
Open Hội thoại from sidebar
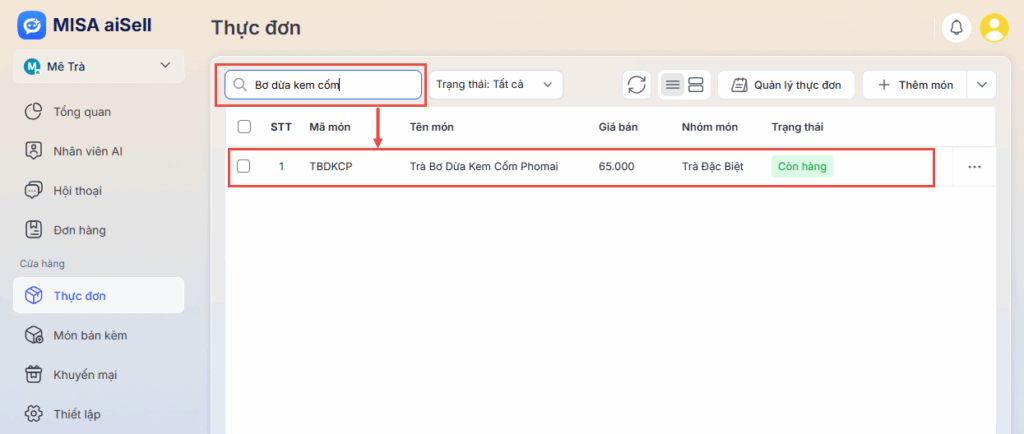78,190
